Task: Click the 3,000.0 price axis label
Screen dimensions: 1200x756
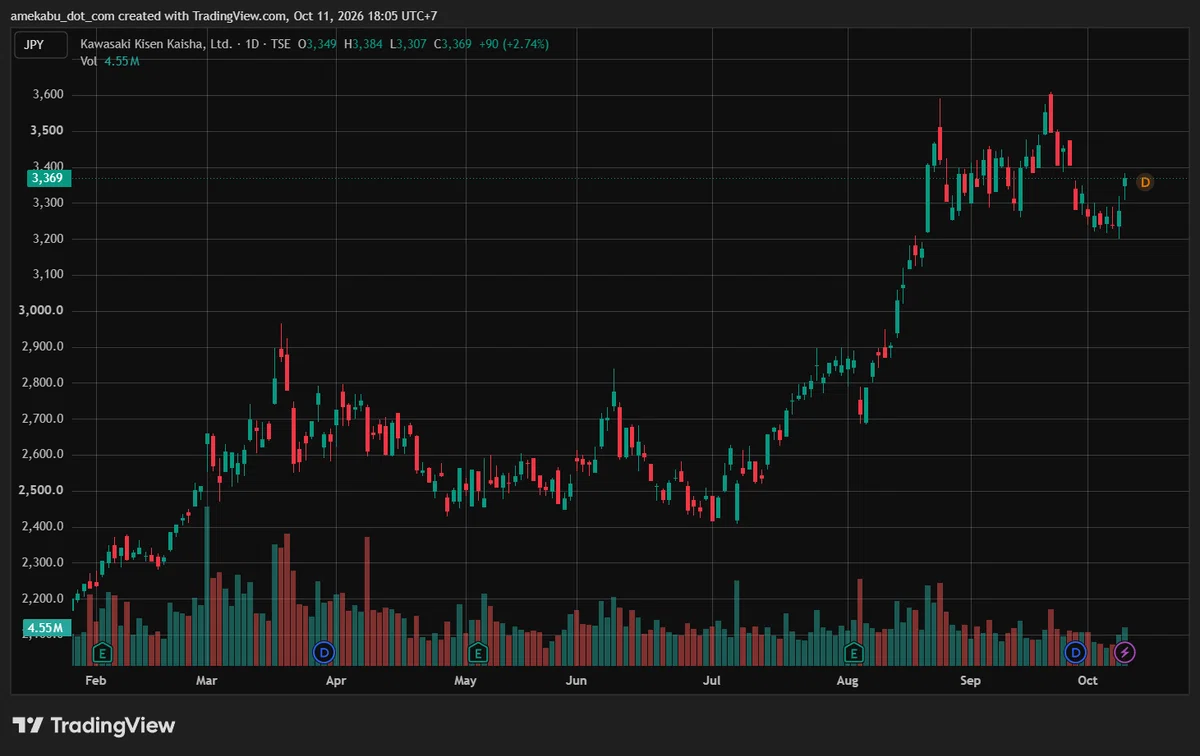Action: tap(42, 311)
